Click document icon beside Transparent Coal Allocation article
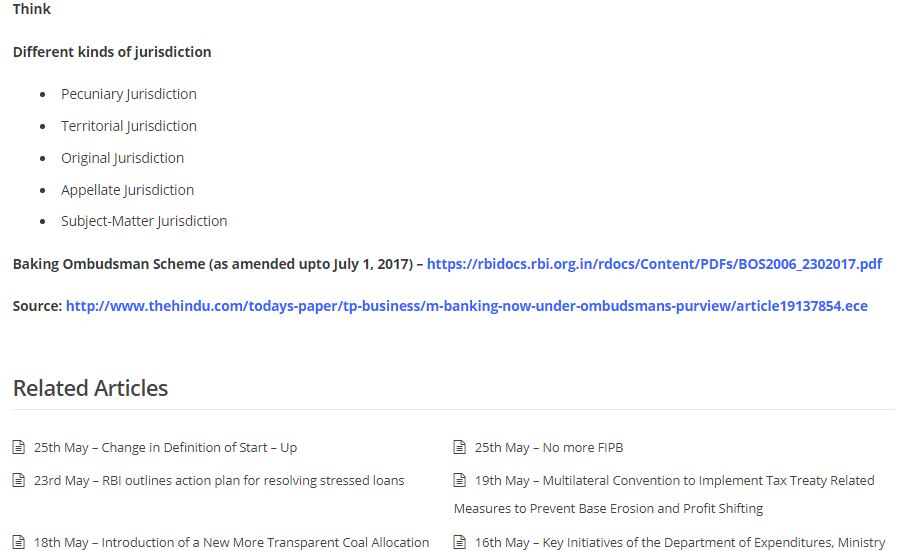This screenshot has height=551, width=906. pyautogui.click(x=18, y=542)
